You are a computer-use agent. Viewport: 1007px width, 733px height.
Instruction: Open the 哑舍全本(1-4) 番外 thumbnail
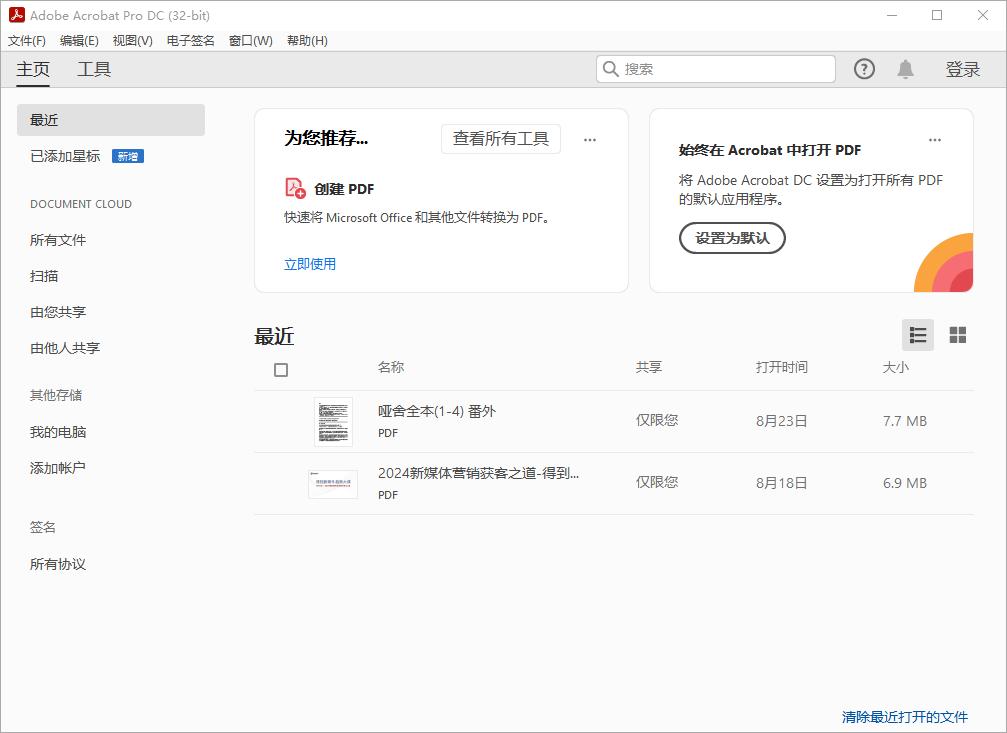(x=333, y=421)
